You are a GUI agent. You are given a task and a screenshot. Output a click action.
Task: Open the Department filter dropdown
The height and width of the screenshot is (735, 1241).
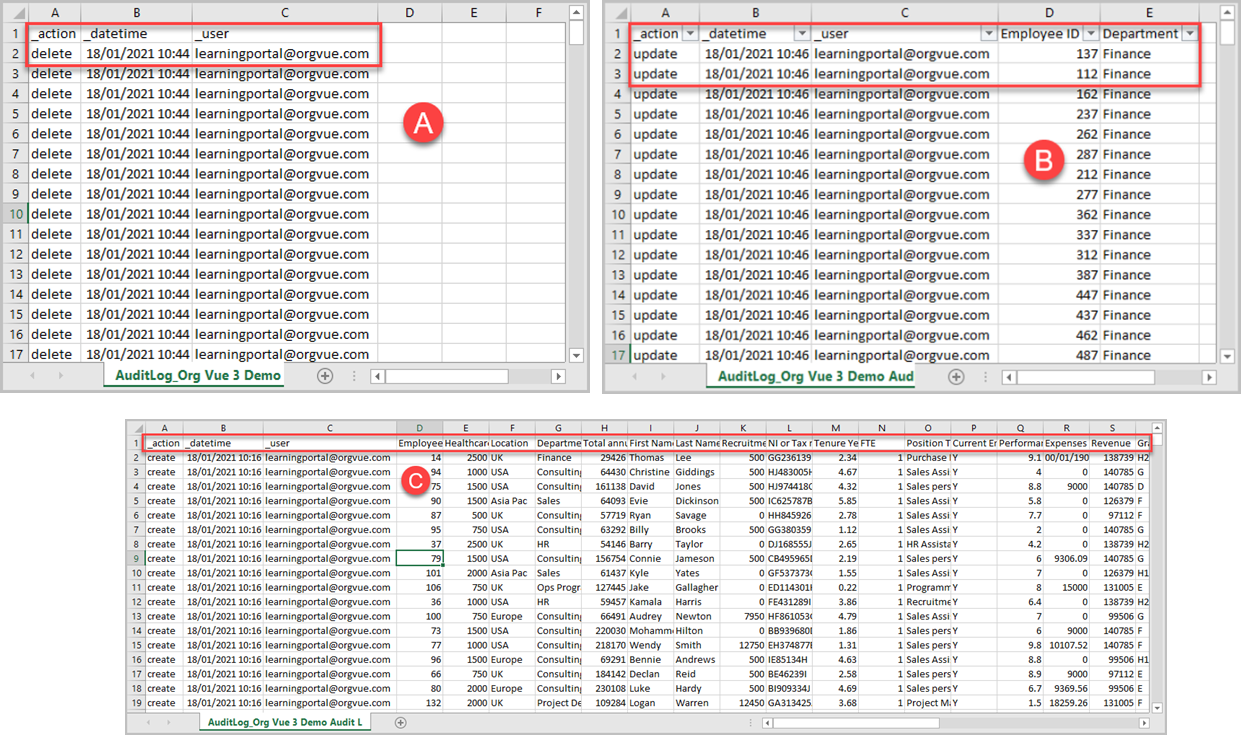(1187, 32)
